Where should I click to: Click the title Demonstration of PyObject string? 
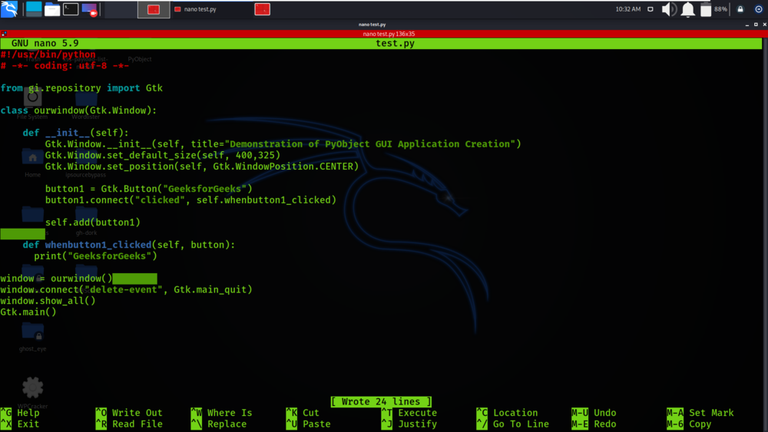pyautogui.click(x=370, y=144)
